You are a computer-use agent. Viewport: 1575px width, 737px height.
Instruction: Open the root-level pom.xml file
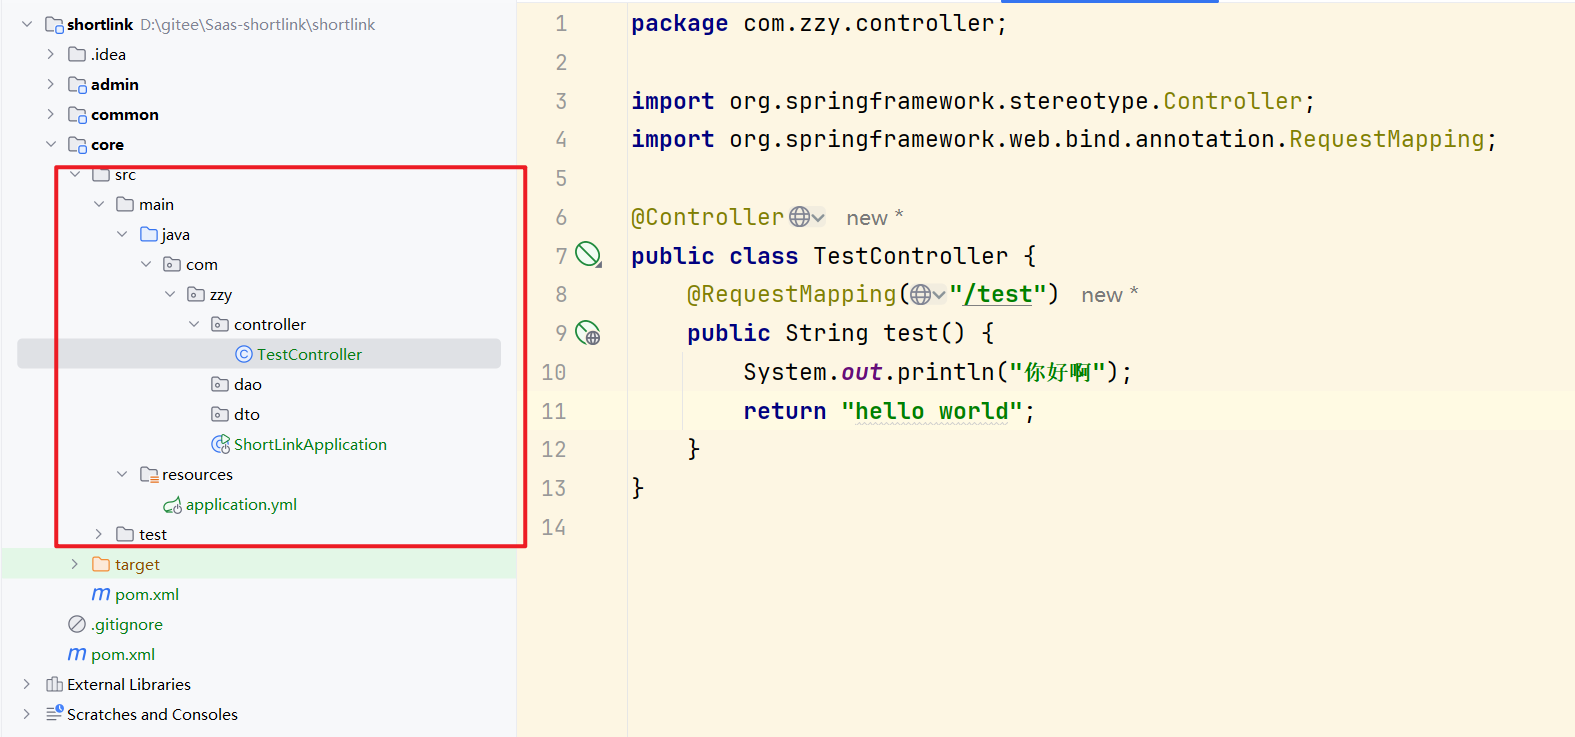123,654
